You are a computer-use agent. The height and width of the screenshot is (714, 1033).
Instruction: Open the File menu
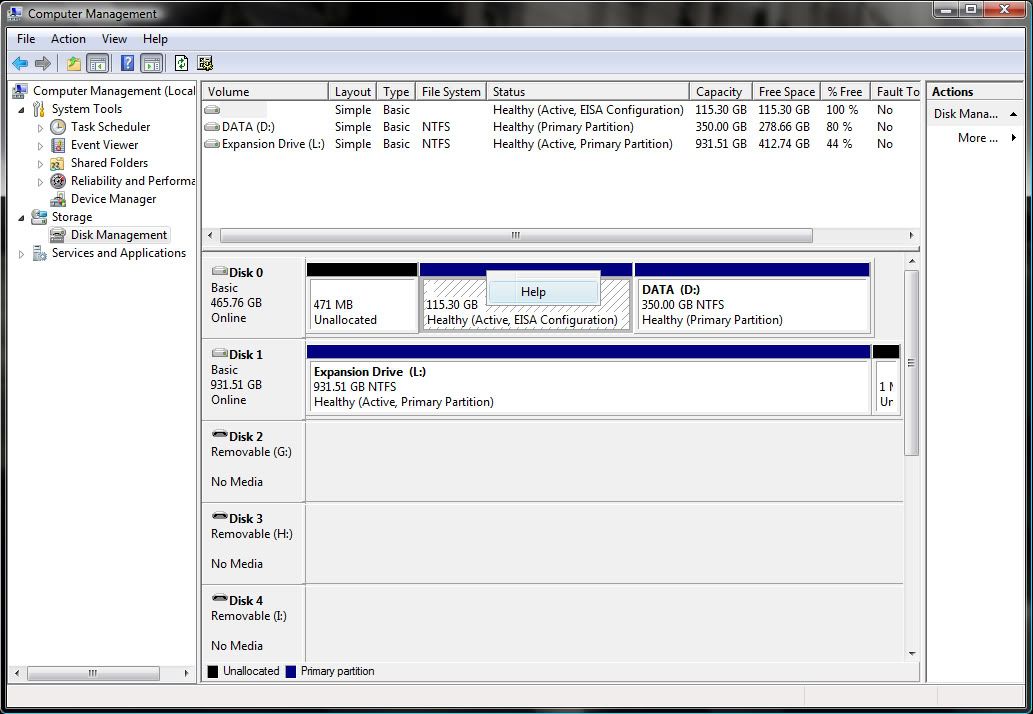pyautogui.click(x=26, y=39)
